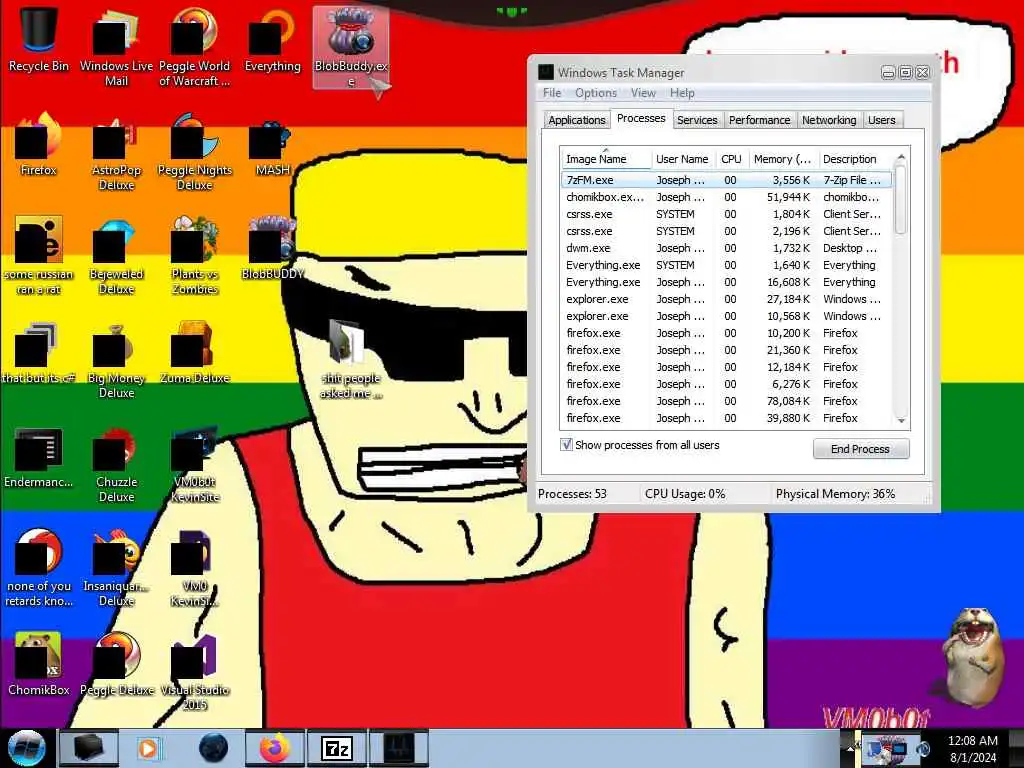Image resolution: width=1024 pixels, height=768 pixels.
Task: Sort processes by Memory column
Action: [782, 159]
